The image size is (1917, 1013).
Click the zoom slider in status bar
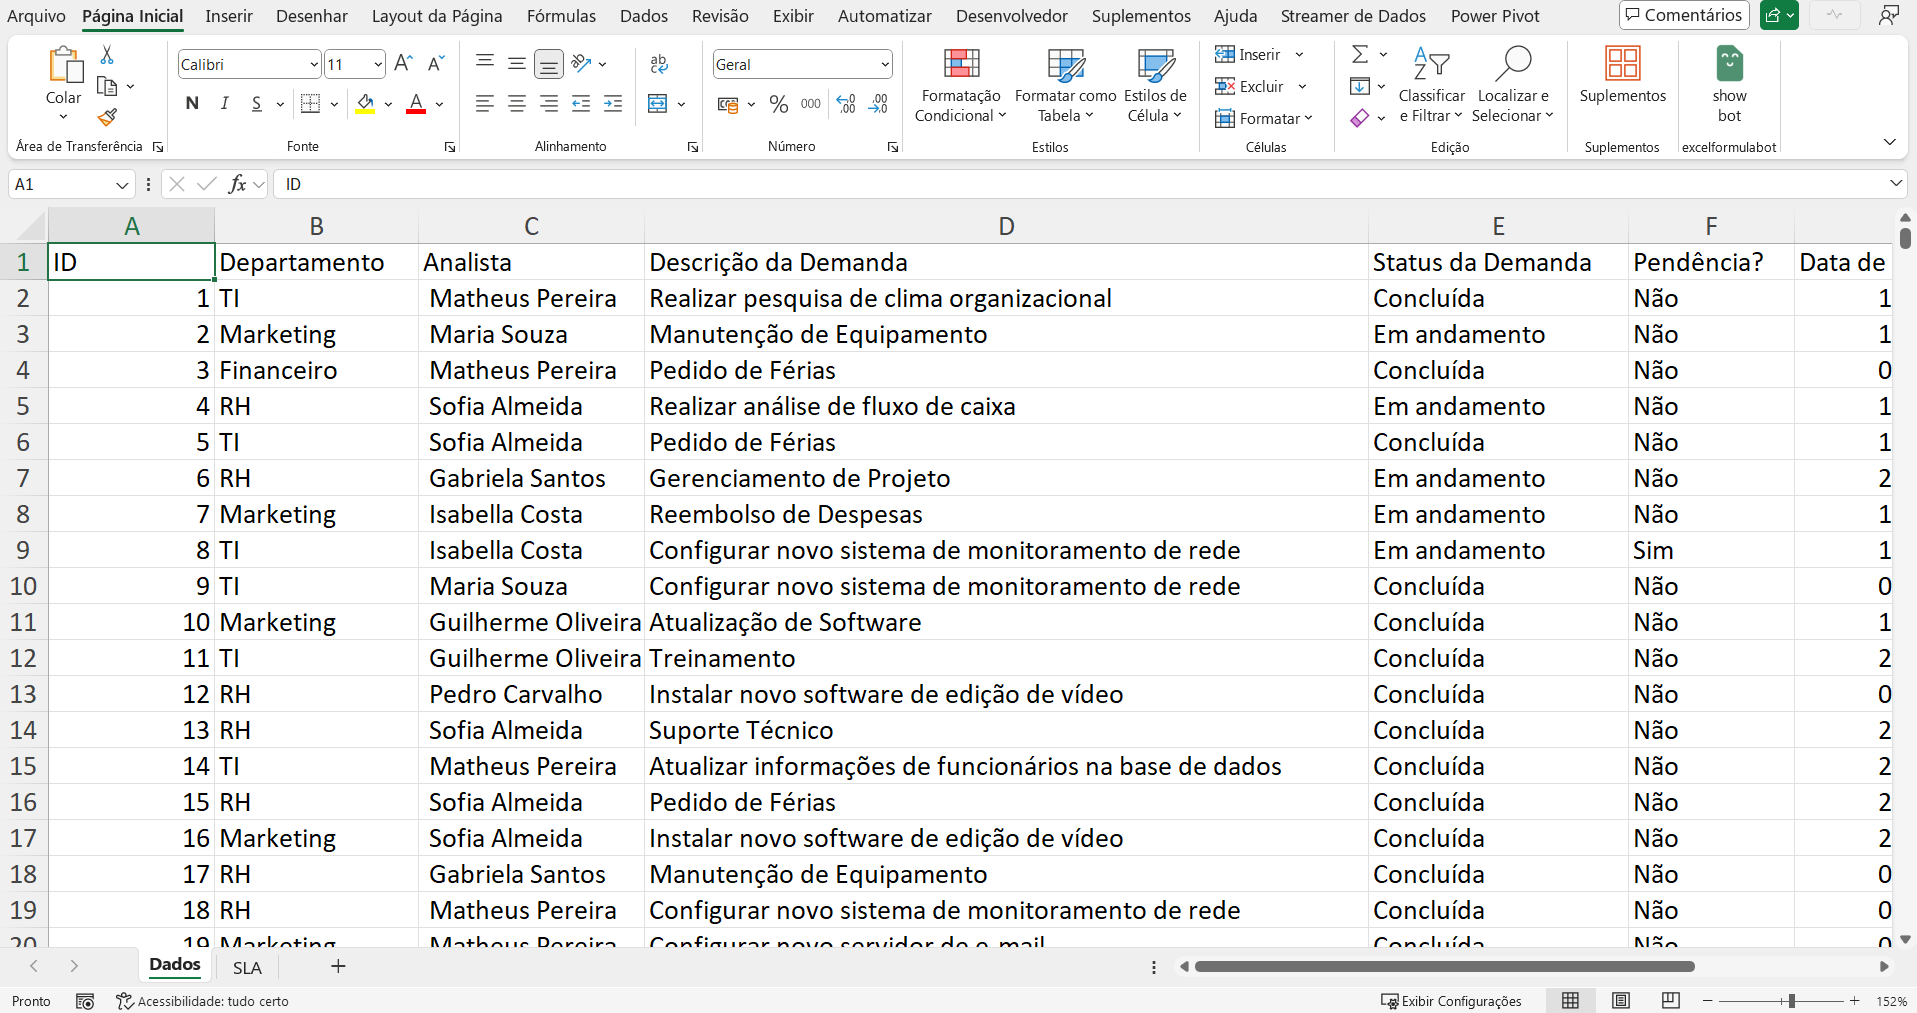1791,1001
